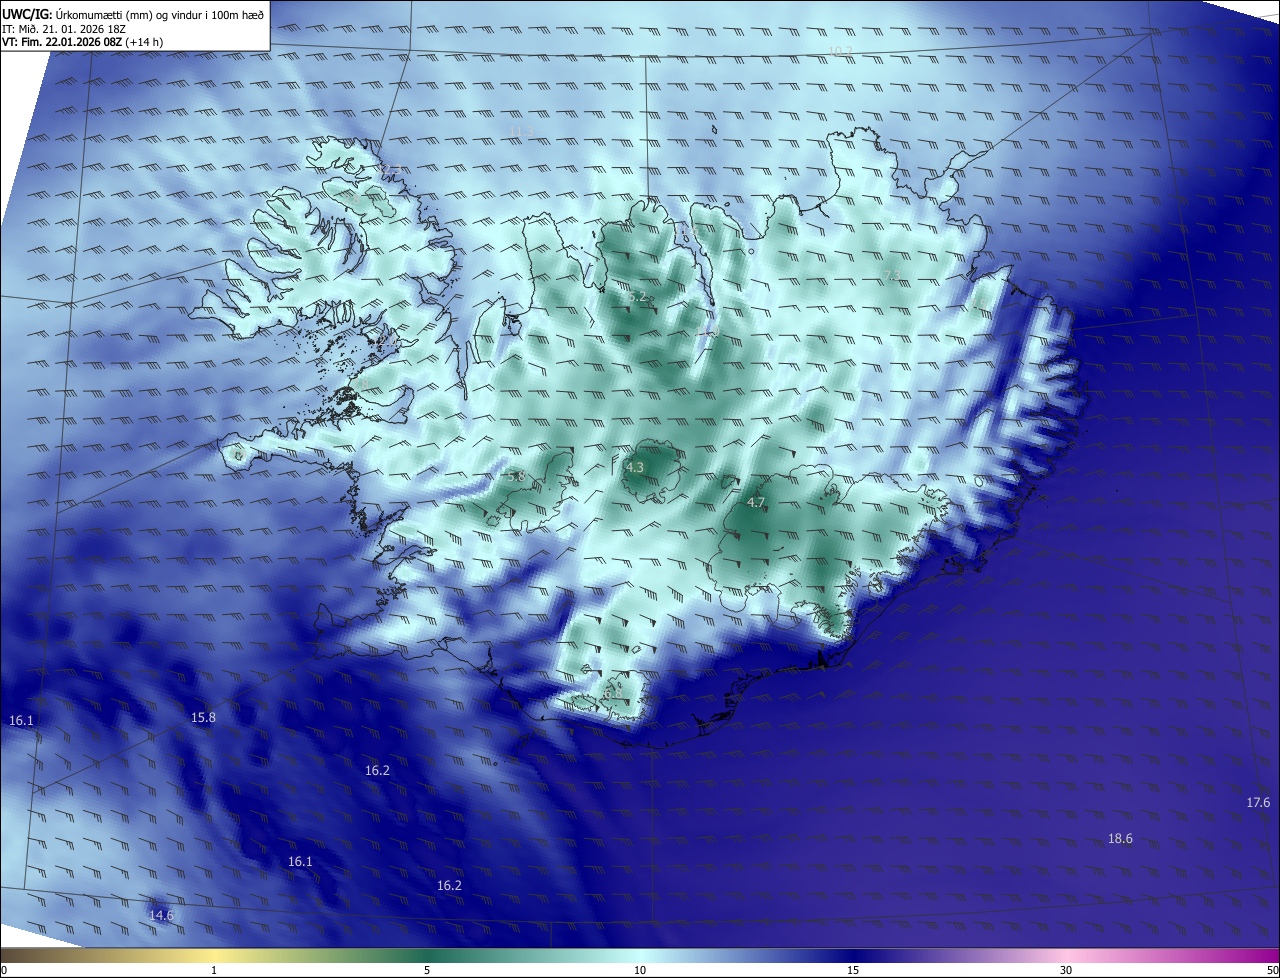The height and width of the screenshot is (978, 1280).
Task: Click the '7.3' value in northeast Iceland
Action: click(892, 275)
